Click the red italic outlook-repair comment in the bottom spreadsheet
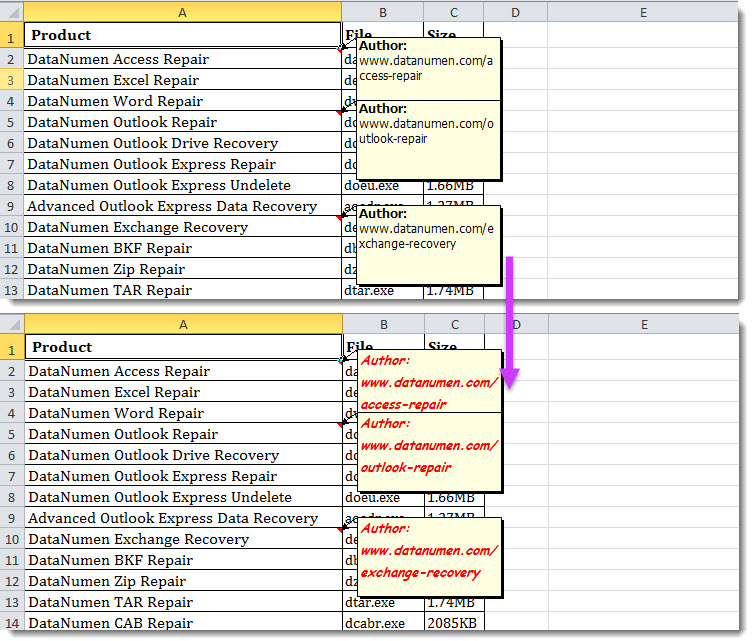Screen dimensions: 753x641 429,452
